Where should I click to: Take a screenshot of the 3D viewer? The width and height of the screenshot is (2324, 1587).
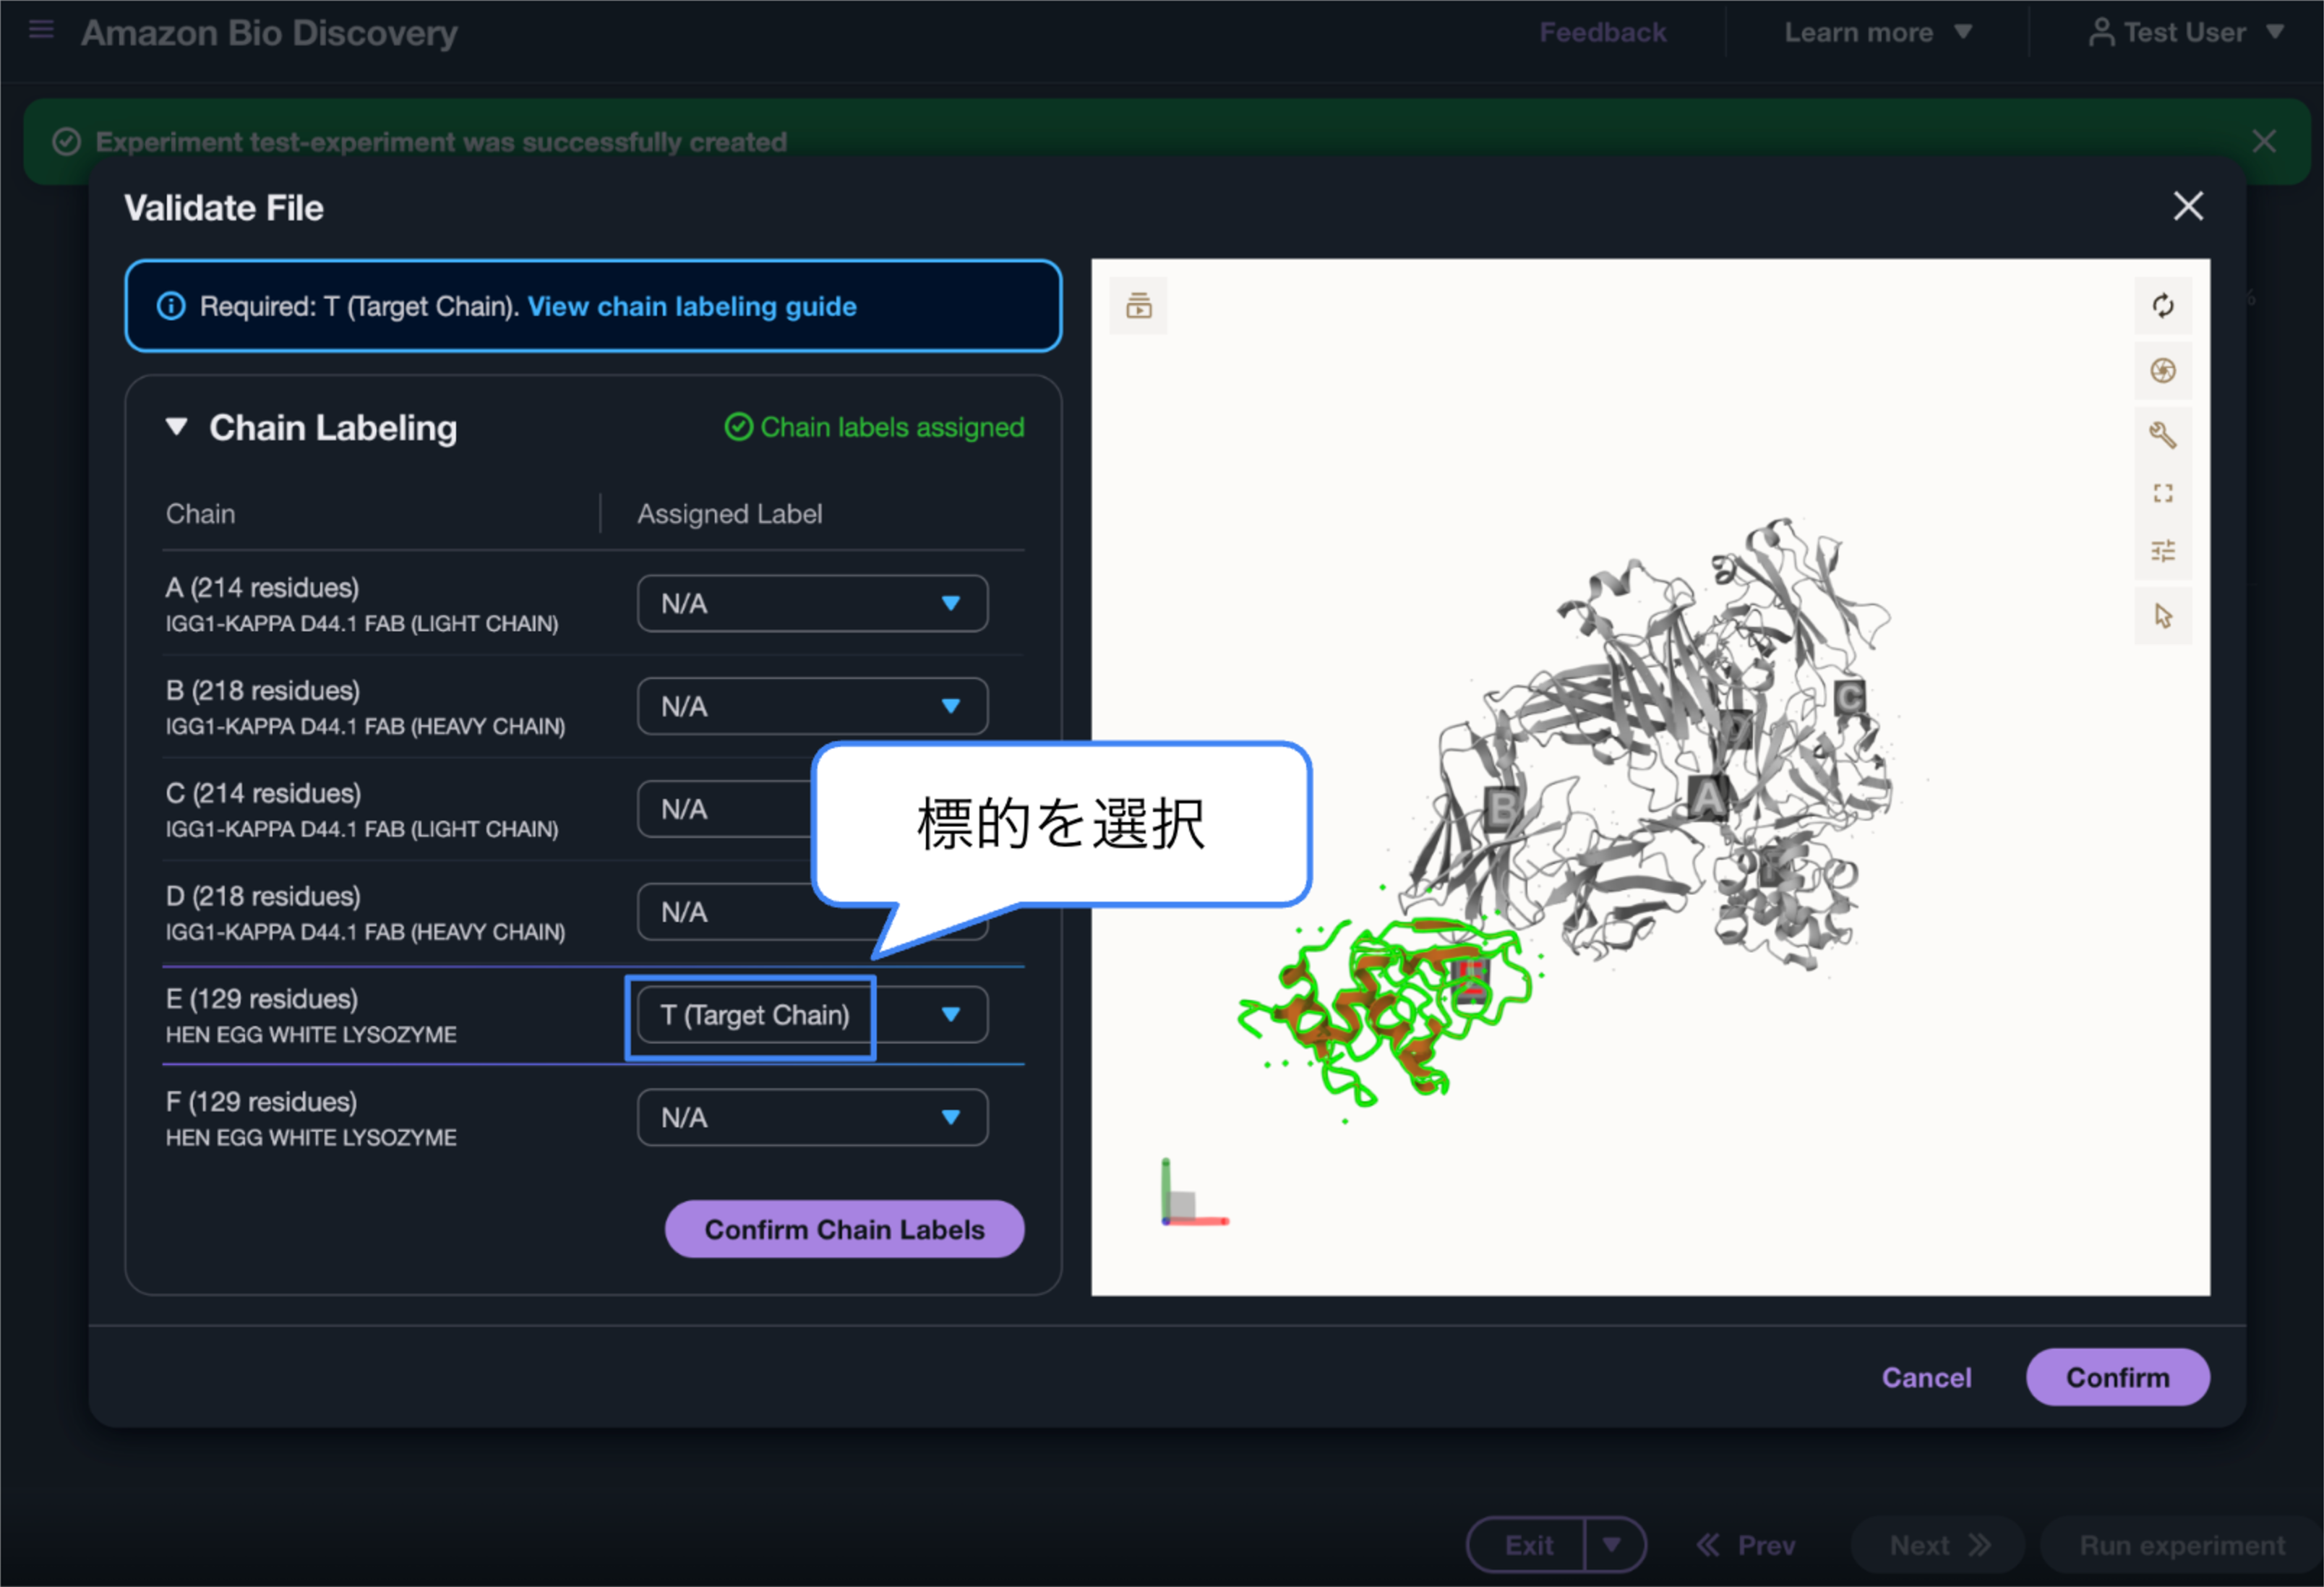point(2162,371)
